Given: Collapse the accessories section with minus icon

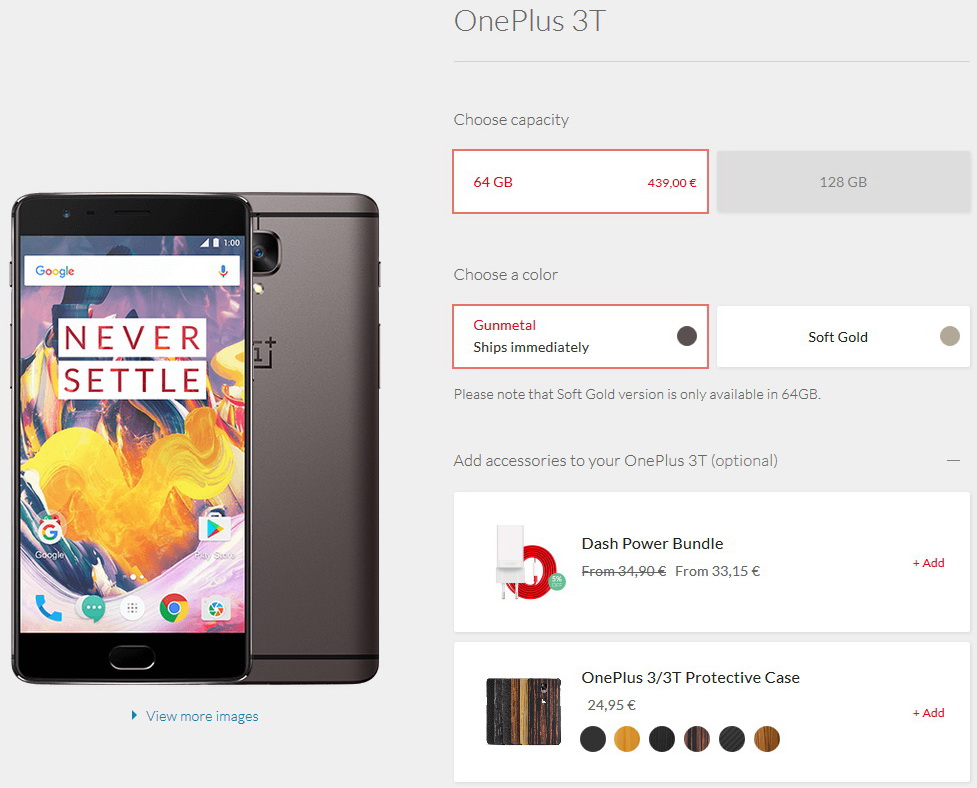Looking at the screenshot, I should pyautogui.click(x=953, y=460).
